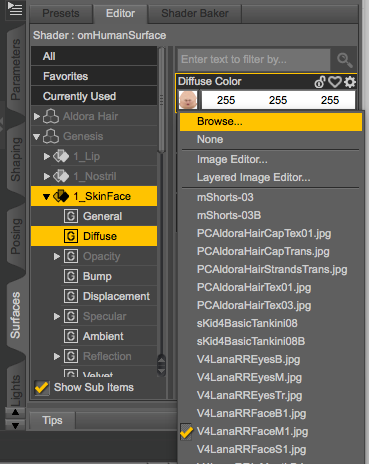Image resolution: width=369 pixels, height=464 pixels.
Task: Open the Lights side tab
Action: (x=16, y=388)
